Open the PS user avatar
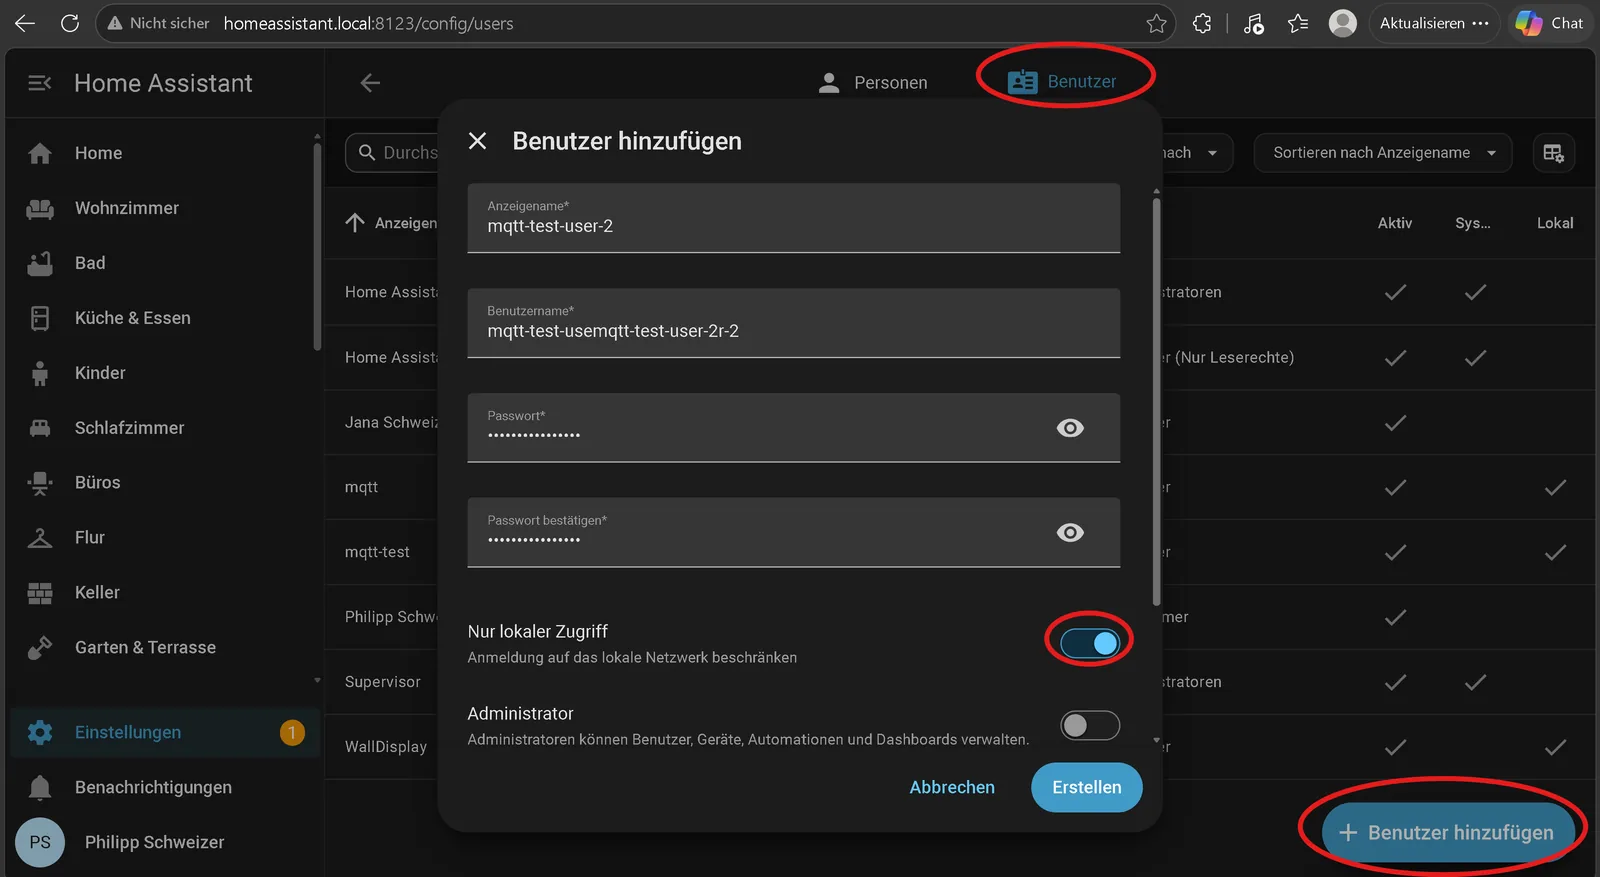 point(40,842)
